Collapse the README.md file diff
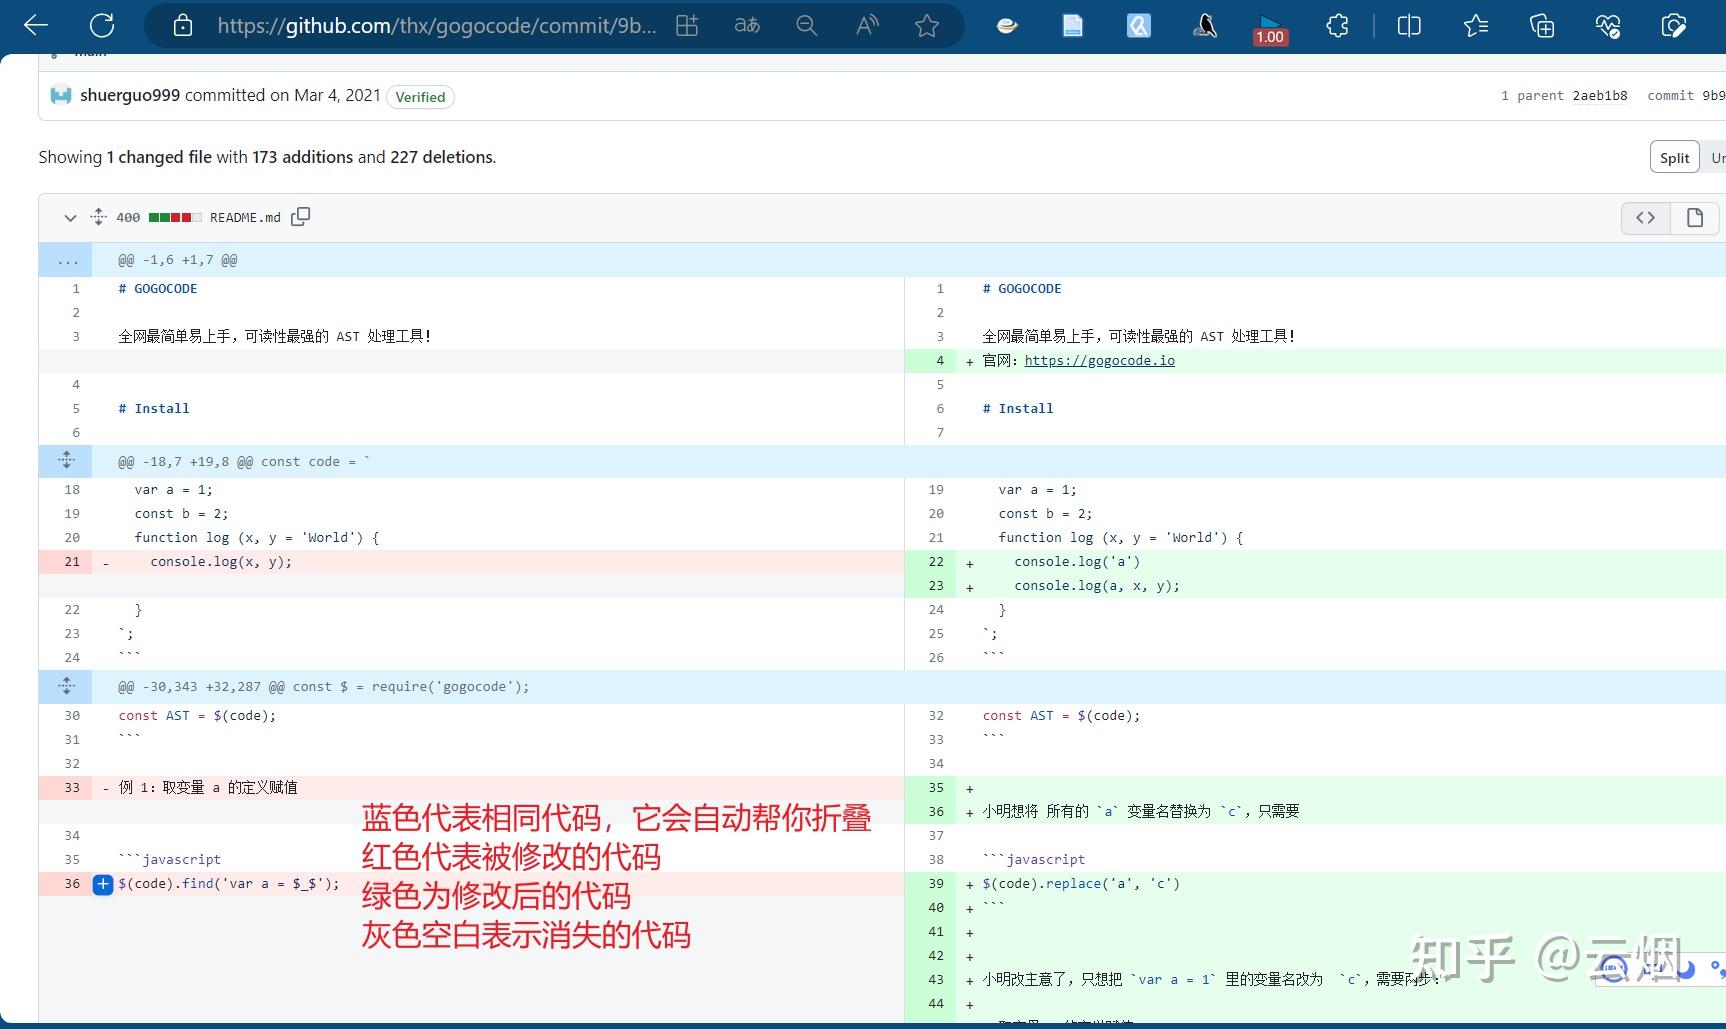The width and height of the screenshot is (1726, 1029). pyautogui.click(x=70, y=217)
